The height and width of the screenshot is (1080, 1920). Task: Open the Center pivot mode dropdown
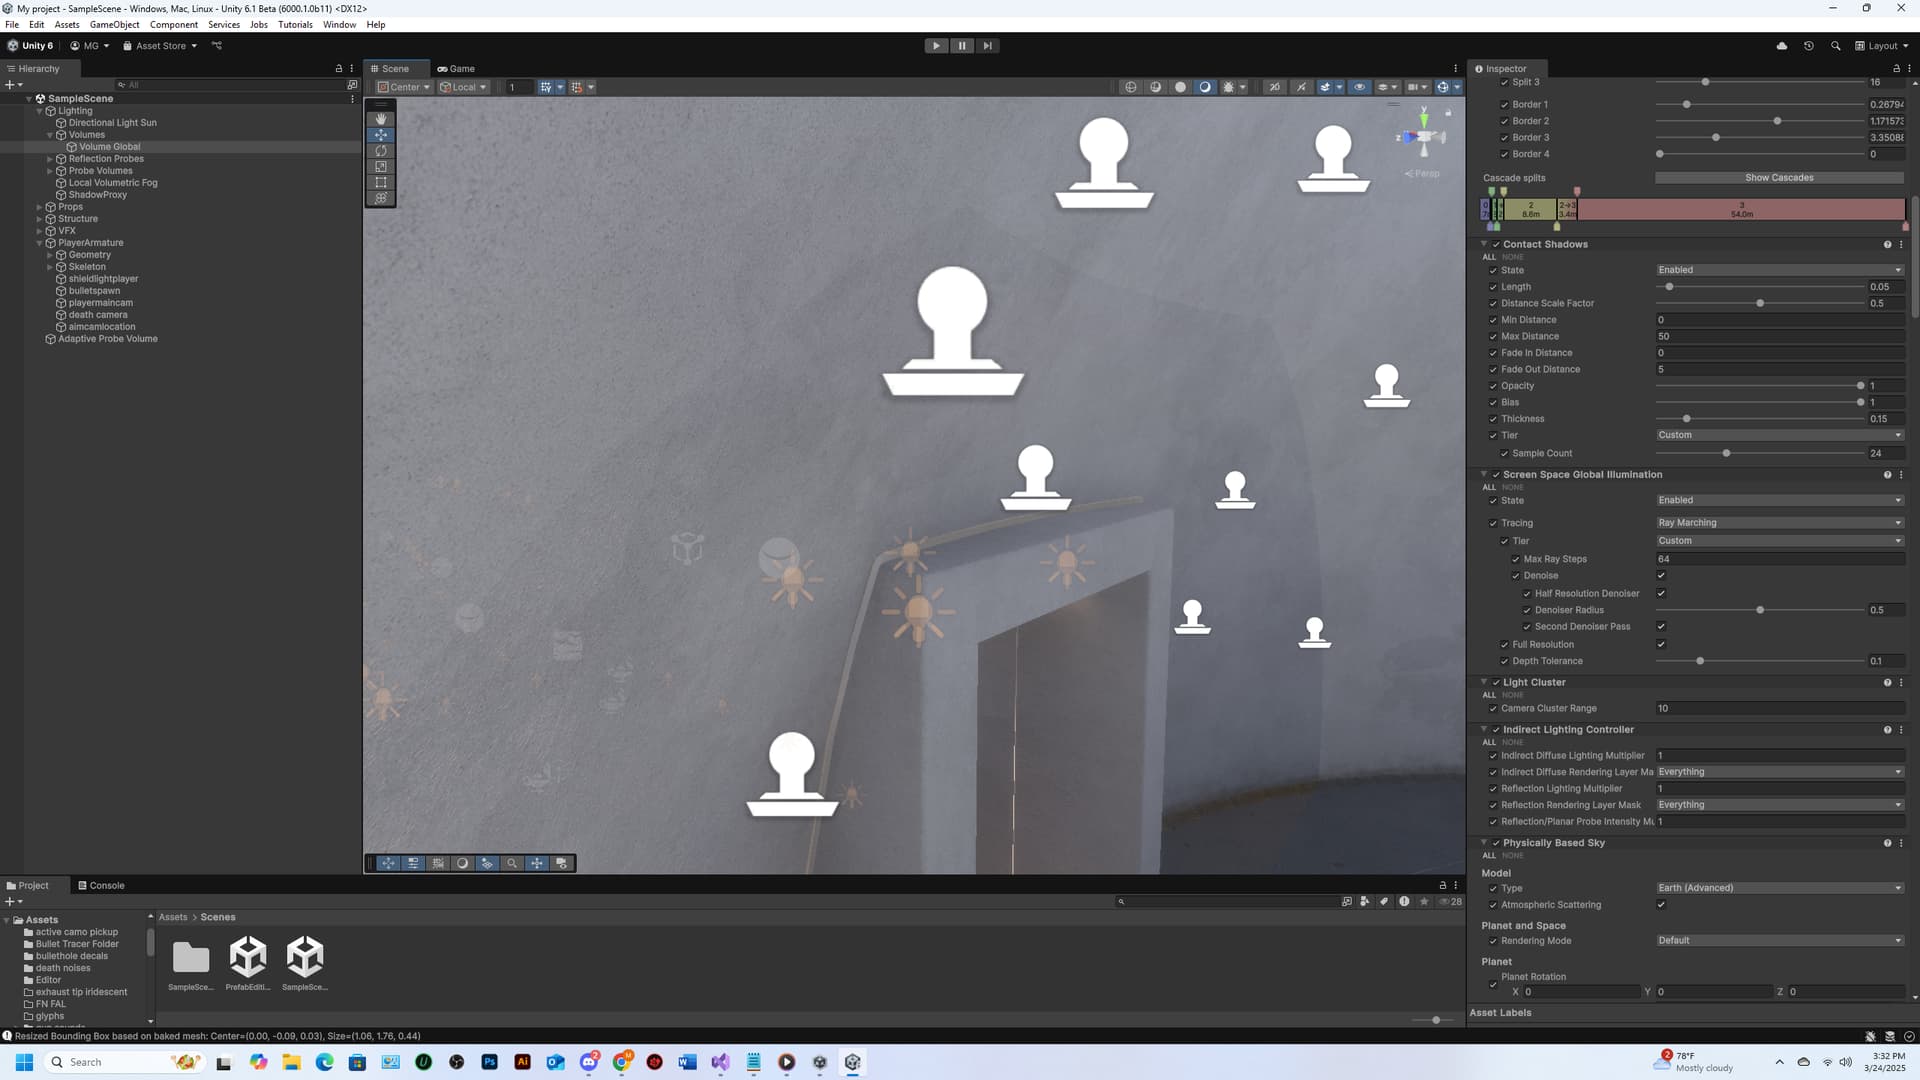pos(403,87)
